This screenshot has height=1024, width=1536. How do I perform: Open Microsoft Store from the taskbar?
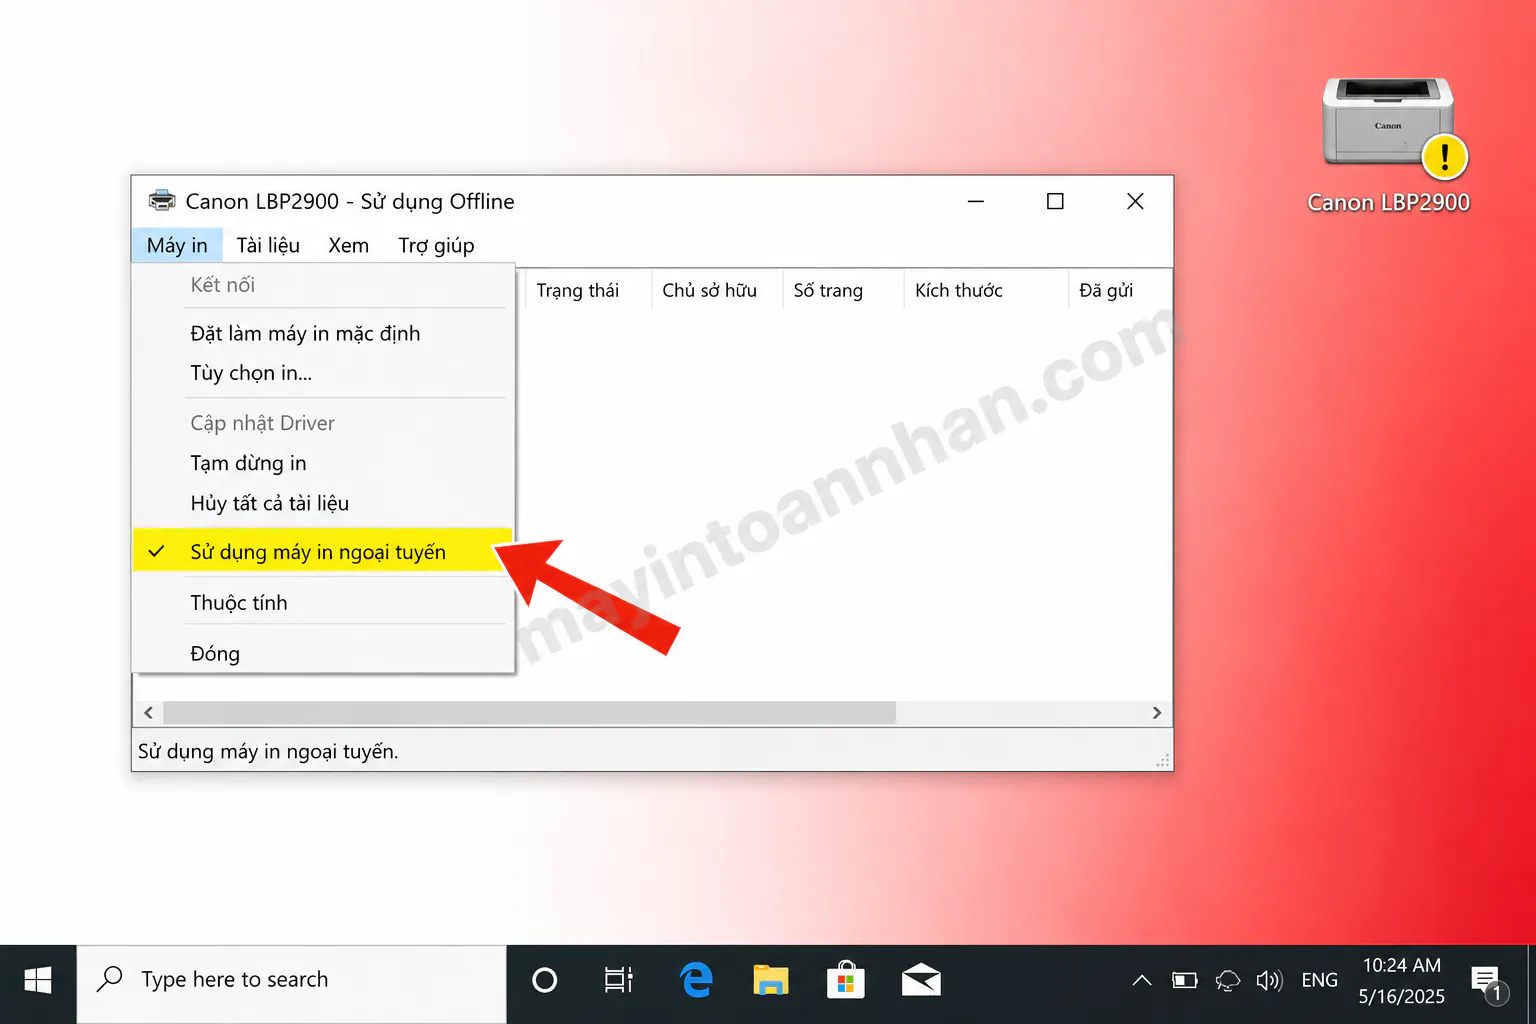point(846,980)
